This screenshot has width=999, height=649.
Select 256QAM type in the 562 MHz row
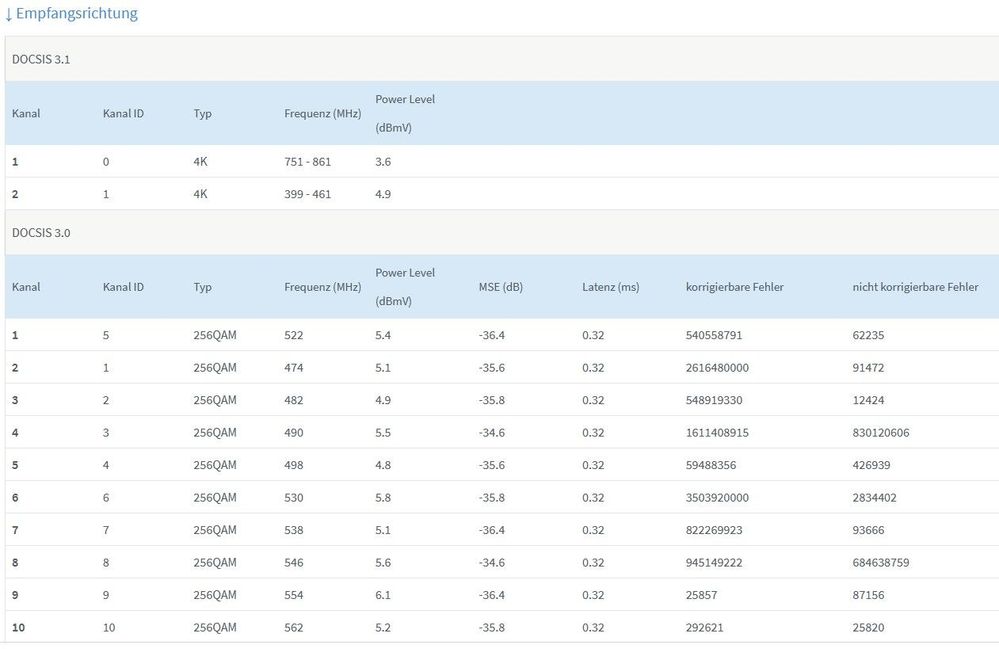point(215,627)
